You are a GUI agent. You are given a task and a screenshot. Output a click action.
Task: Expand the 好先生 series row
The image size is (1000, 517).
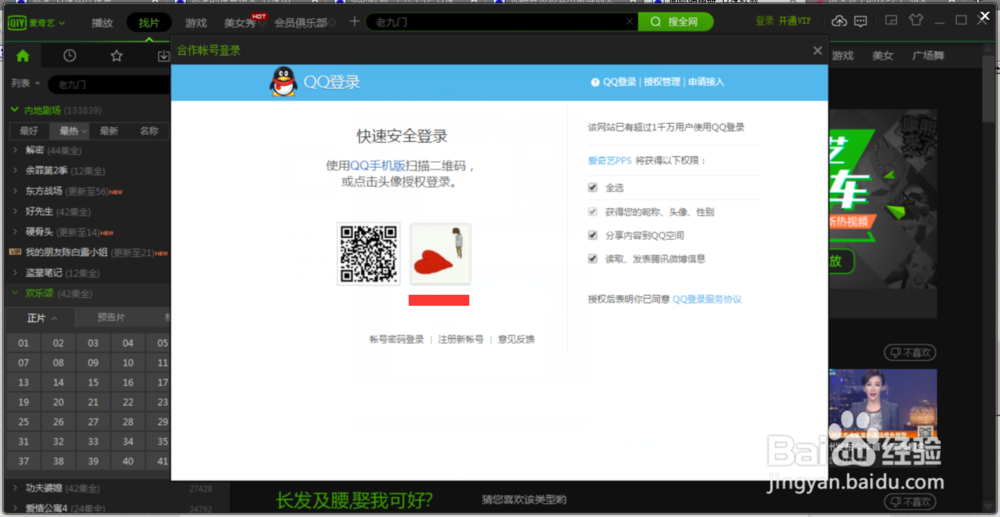(x=15, y=212)
